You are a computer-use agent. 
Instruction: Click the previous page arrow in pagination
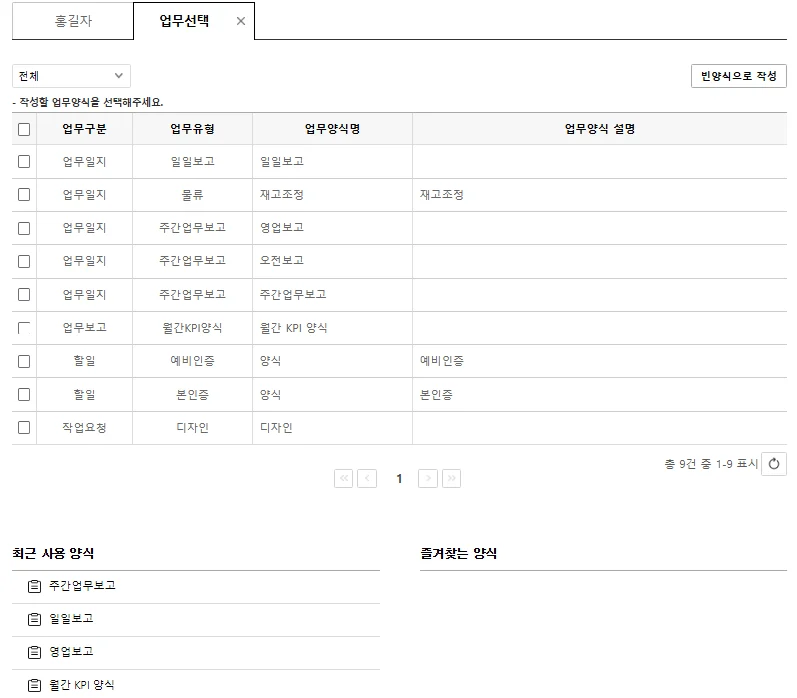click(367, 479)
